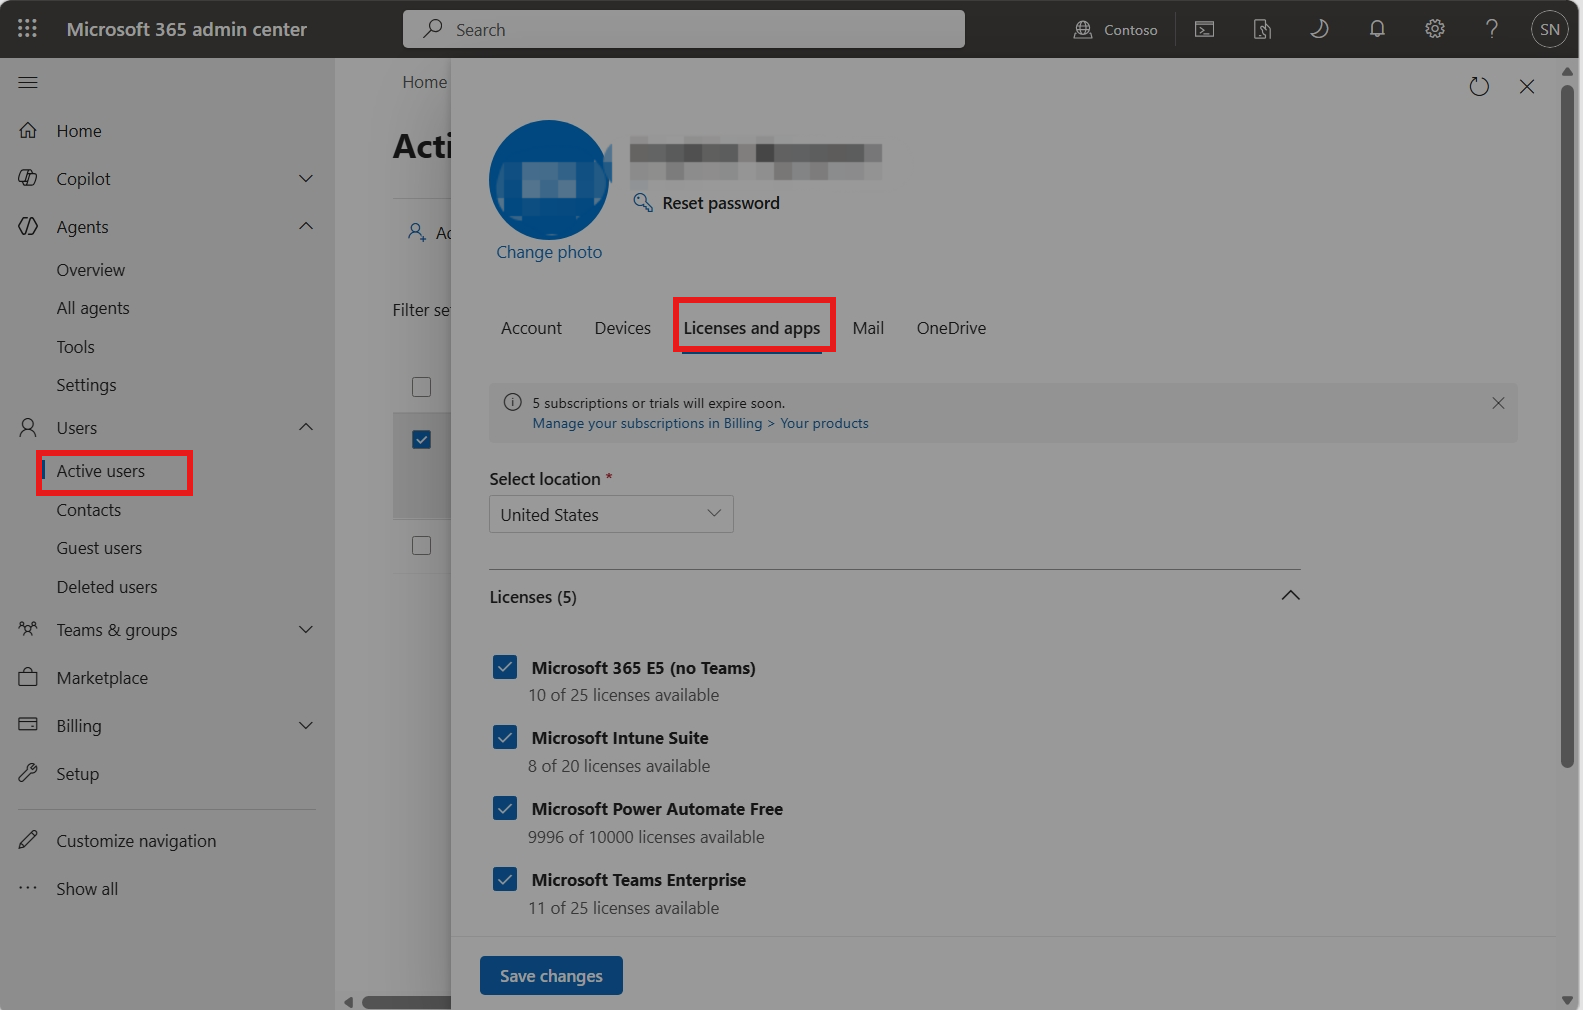Screen dimensions: 1583x1010
Task: Collapse the Licenses (5) section
Action: pos(1291,596)
